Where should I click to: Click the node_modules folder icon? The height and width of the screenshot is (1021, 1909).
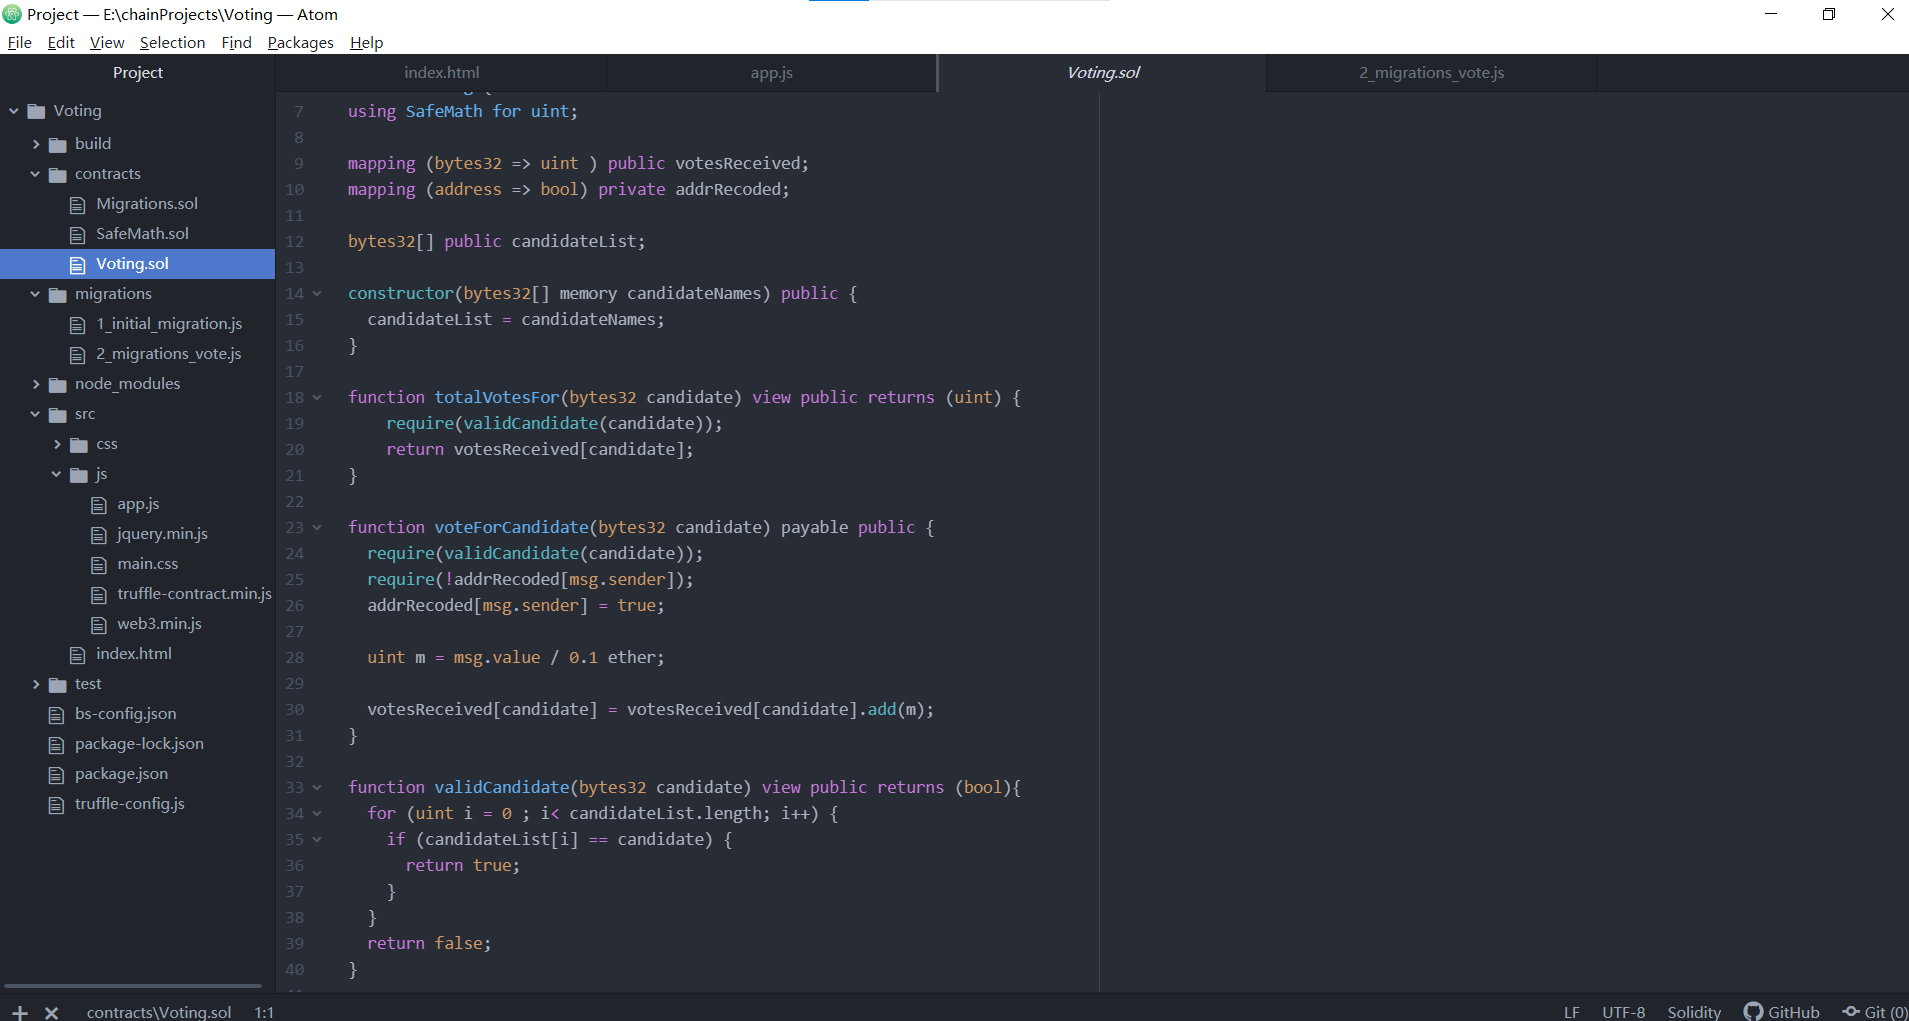[58, 385]
